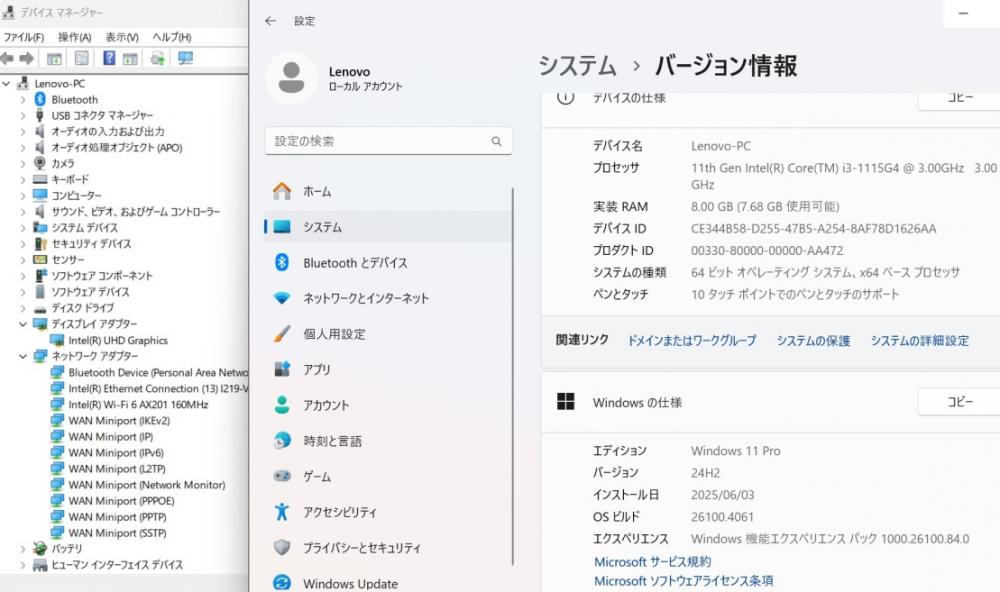Click the Lenovo user avatar in Settings
Screen dimensions: 1000x592
[291, 78]
